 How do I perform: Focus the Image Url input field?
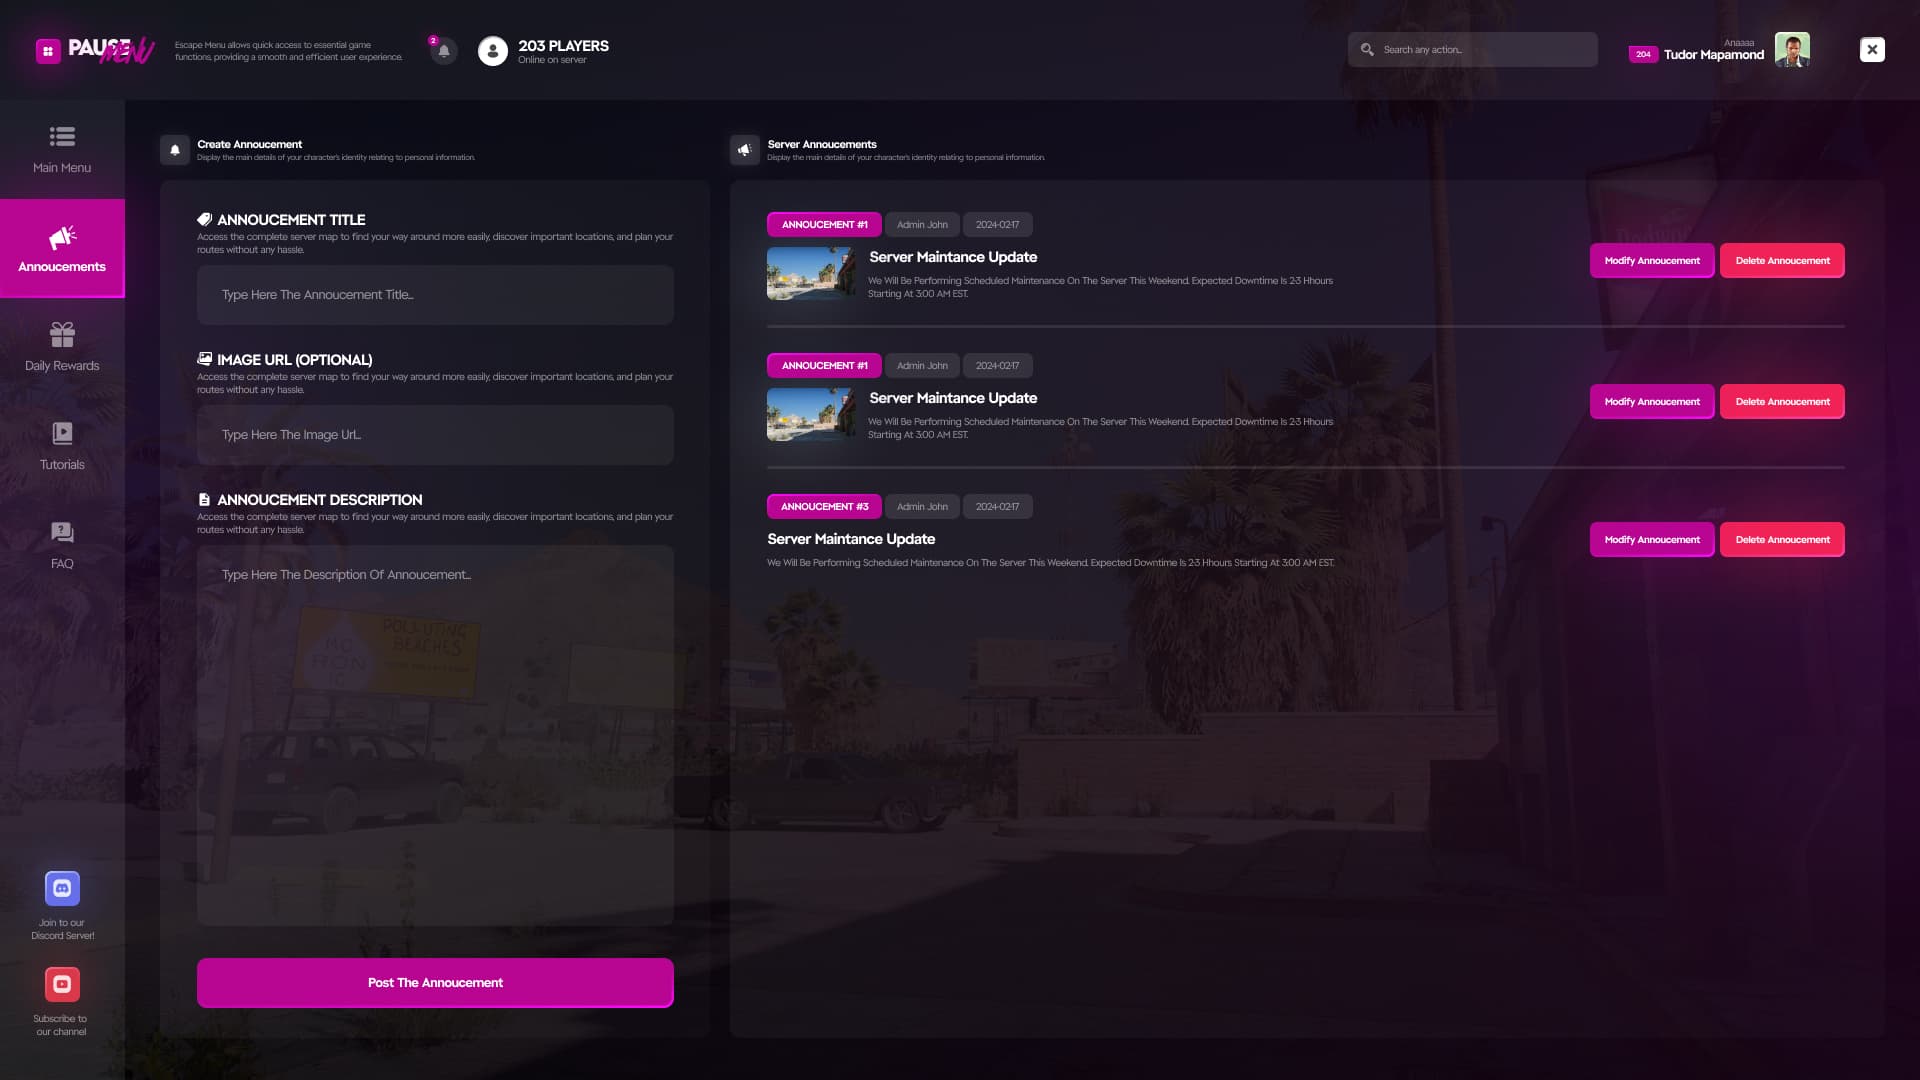[x=434, y=434]
